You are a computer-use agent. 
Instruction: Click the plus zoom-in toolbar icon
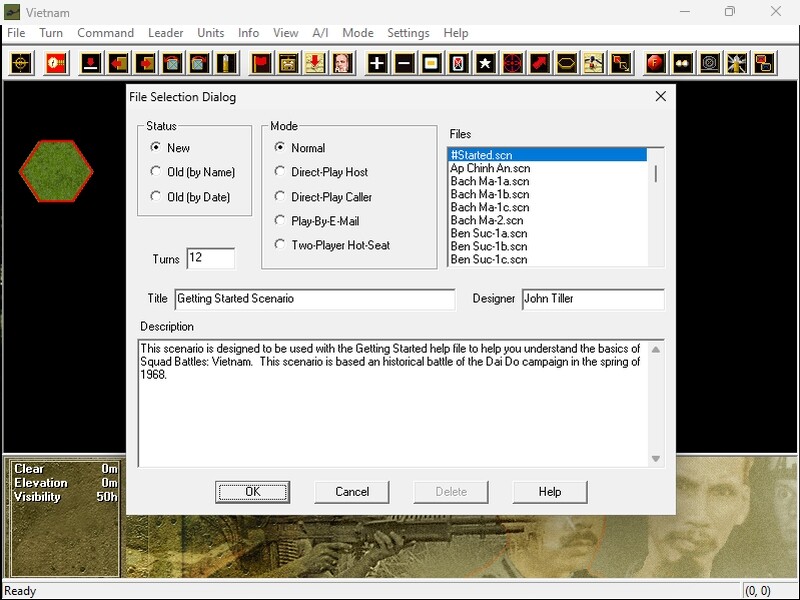tap(377, 63)
